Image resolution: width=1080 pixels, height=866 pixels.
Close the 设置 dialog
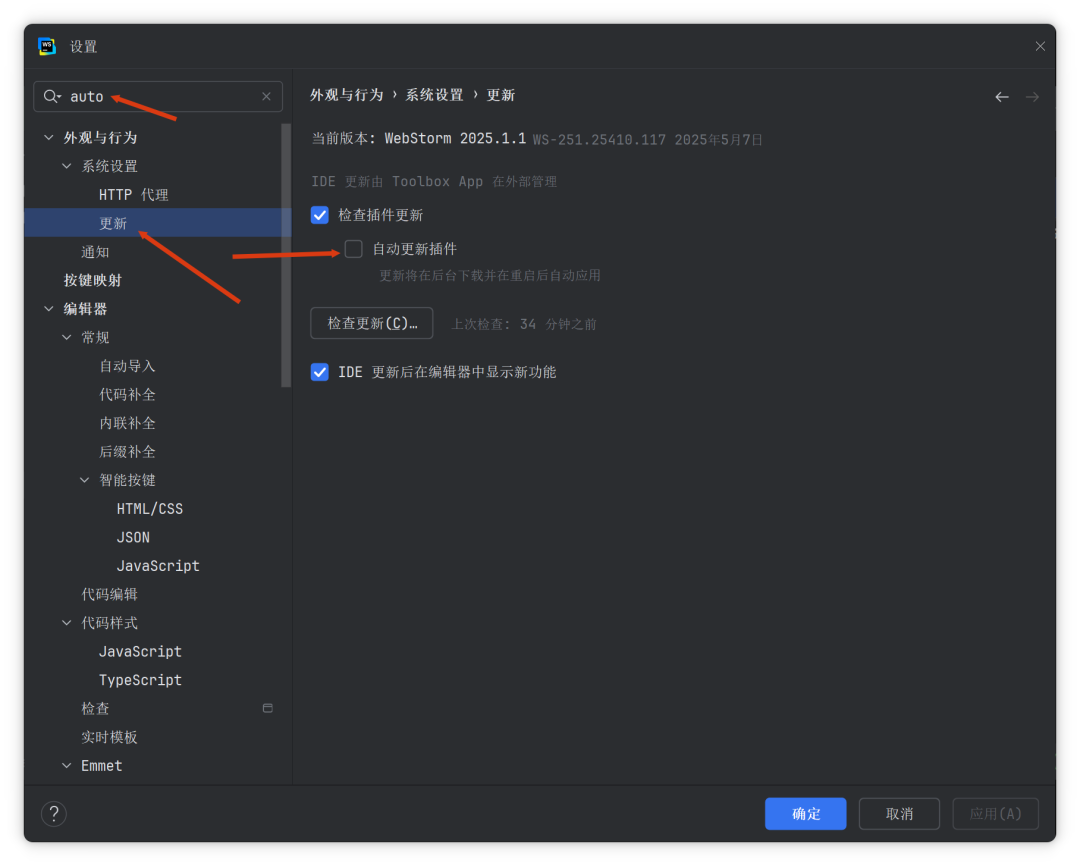(x=1040, y=46)
